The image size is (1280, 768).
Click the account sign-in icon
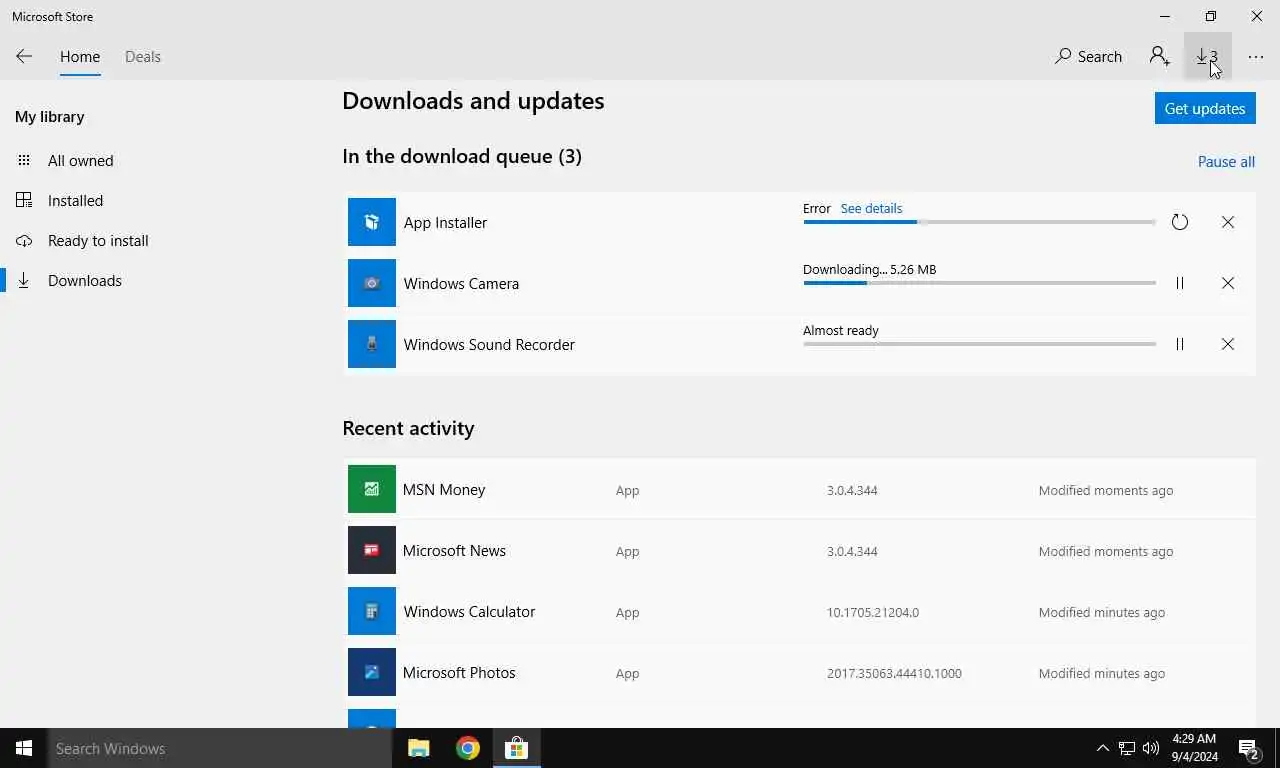[1160, 56]
